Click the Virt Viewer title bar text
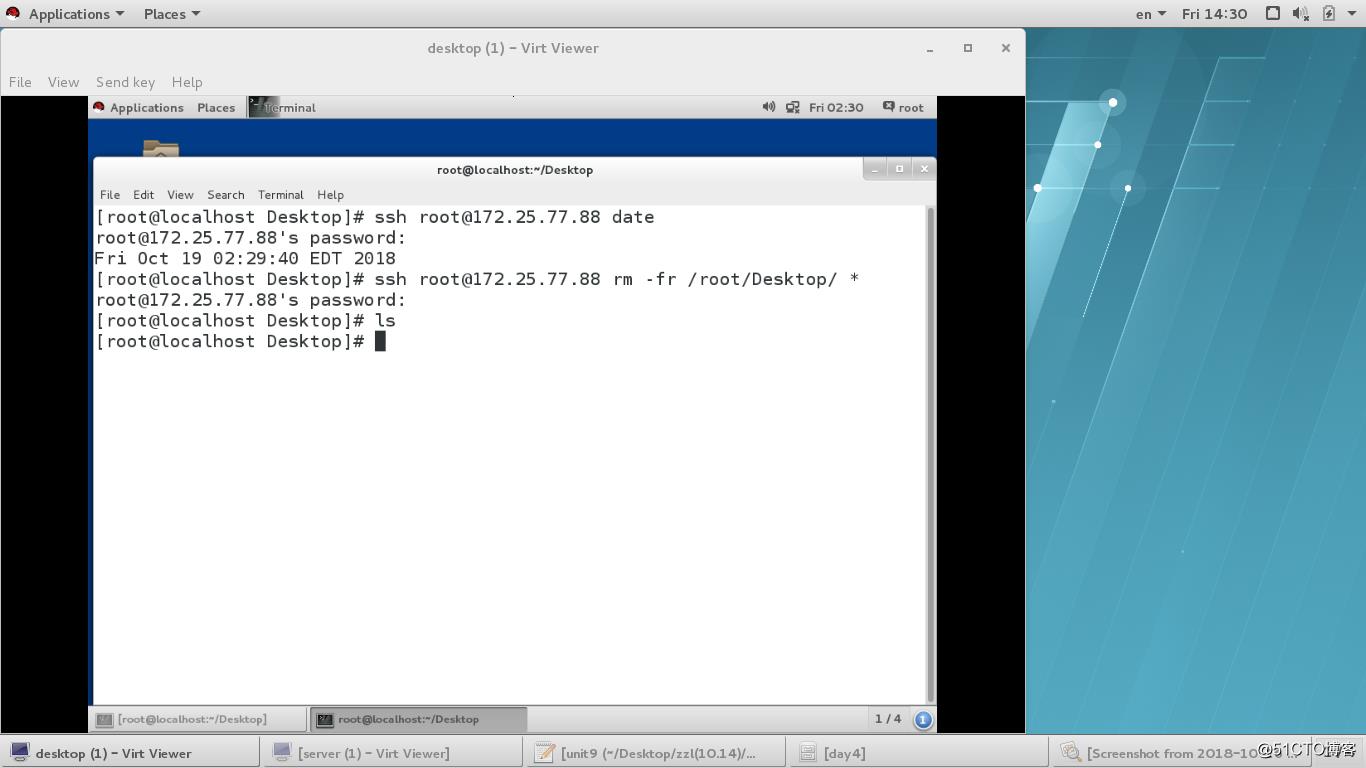The width and height of the screenshot is (1366, 768). 513,48
